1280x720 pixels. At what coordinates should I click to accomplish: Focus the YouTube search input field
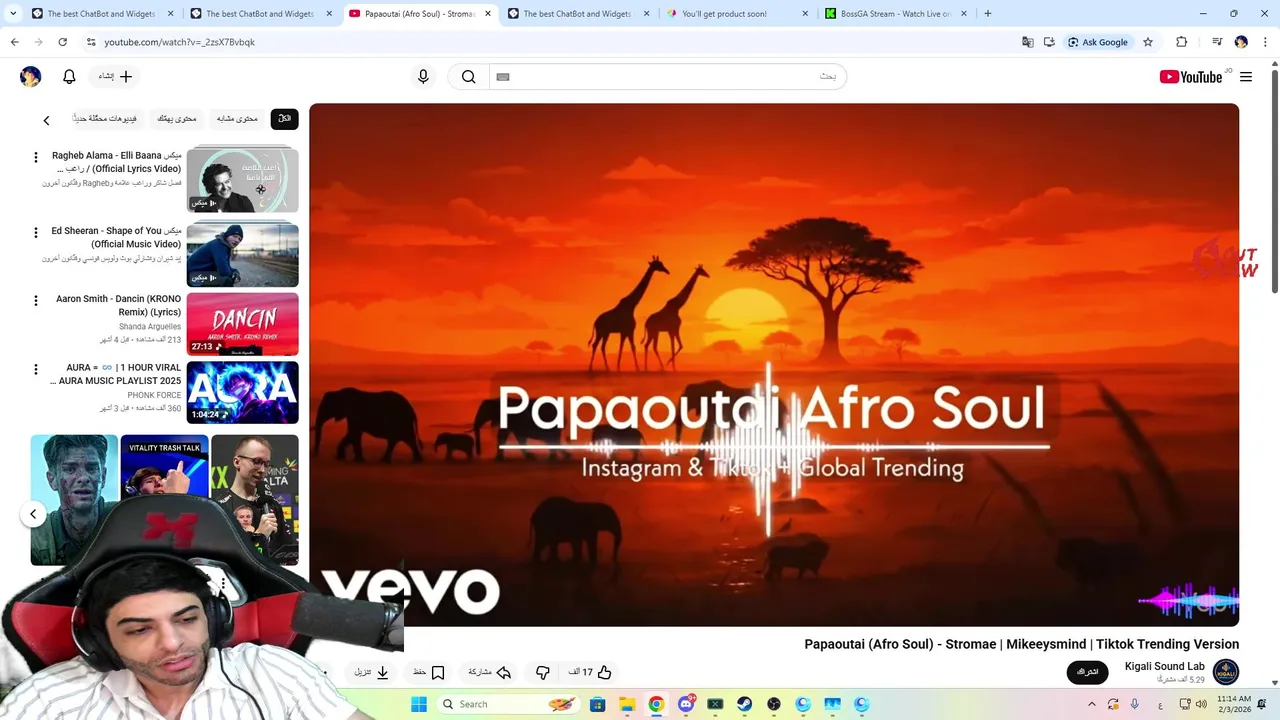tap(667, 77)
